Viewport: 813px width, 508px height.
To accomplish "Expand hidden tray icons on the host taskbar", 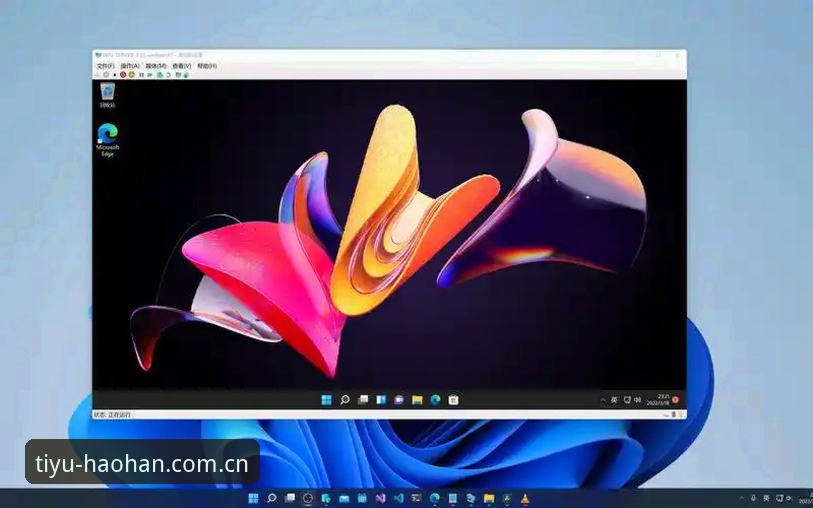I will tap(740, 499).
